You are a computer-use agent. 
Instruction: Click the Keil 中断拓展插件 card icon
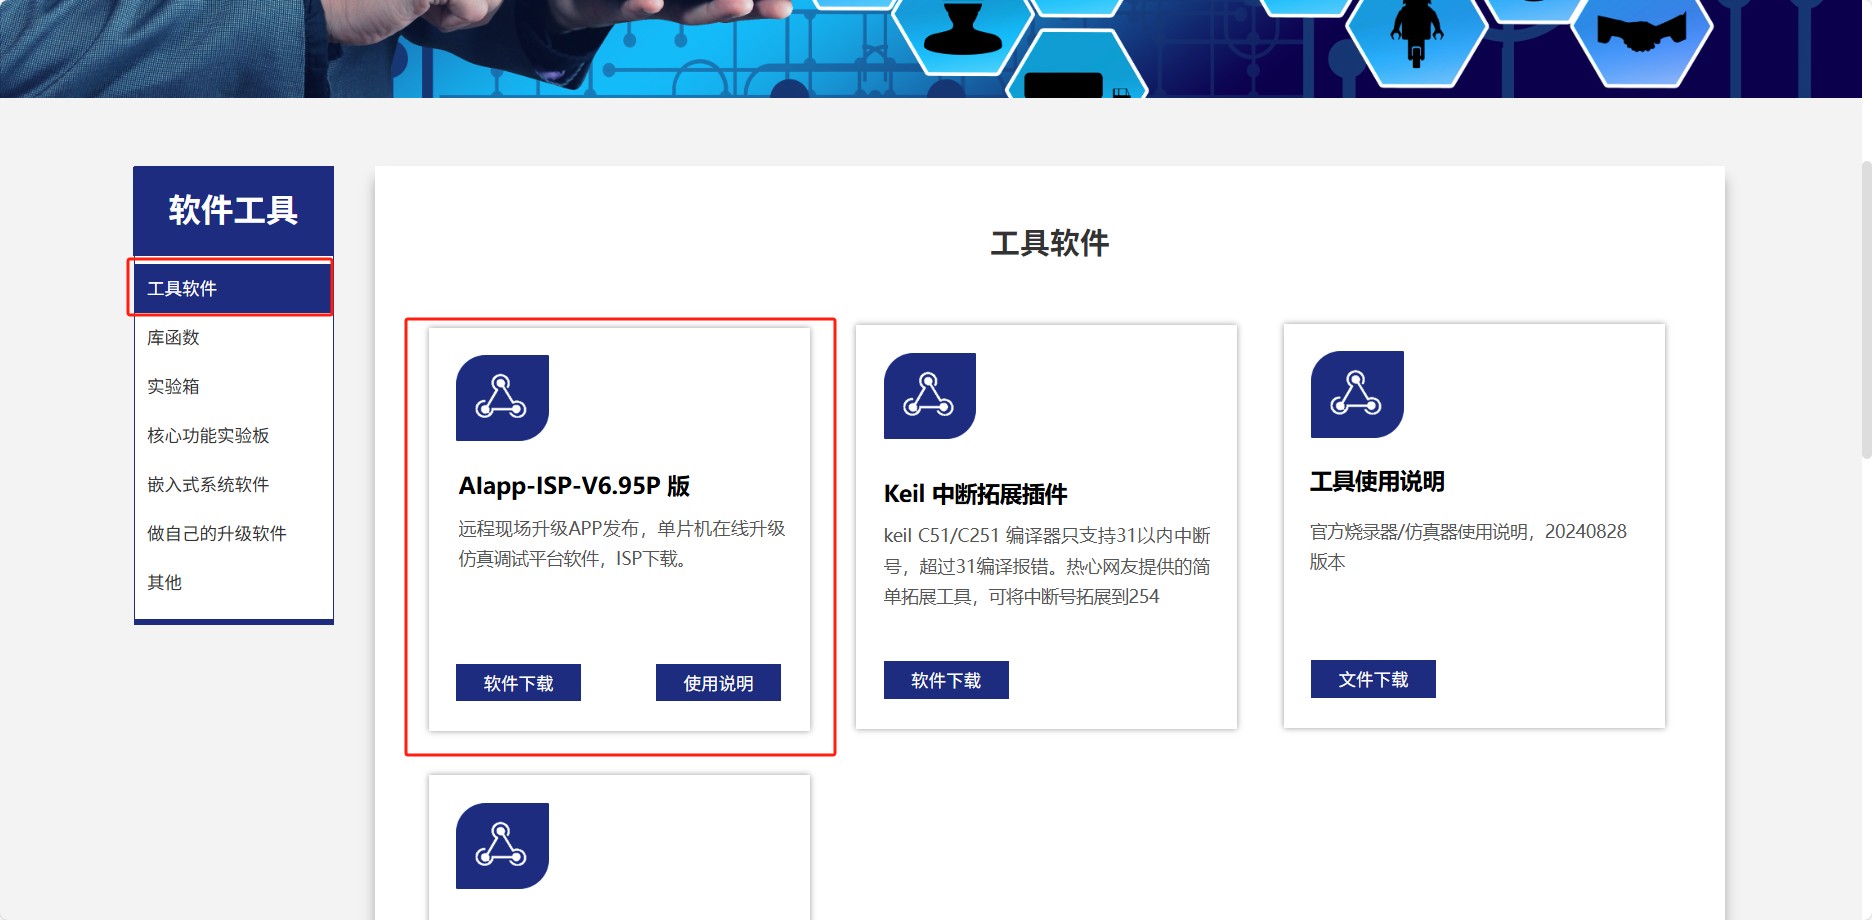930,396
